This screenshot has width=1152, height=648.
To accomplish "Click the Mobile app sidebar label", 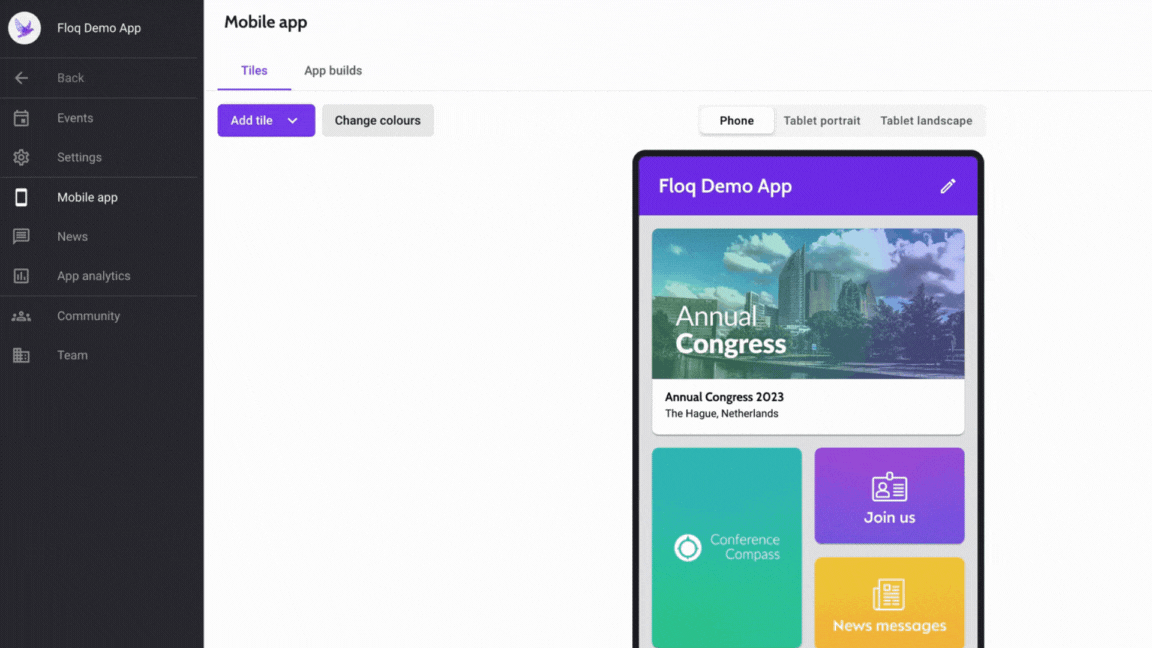I will [87, 197].
